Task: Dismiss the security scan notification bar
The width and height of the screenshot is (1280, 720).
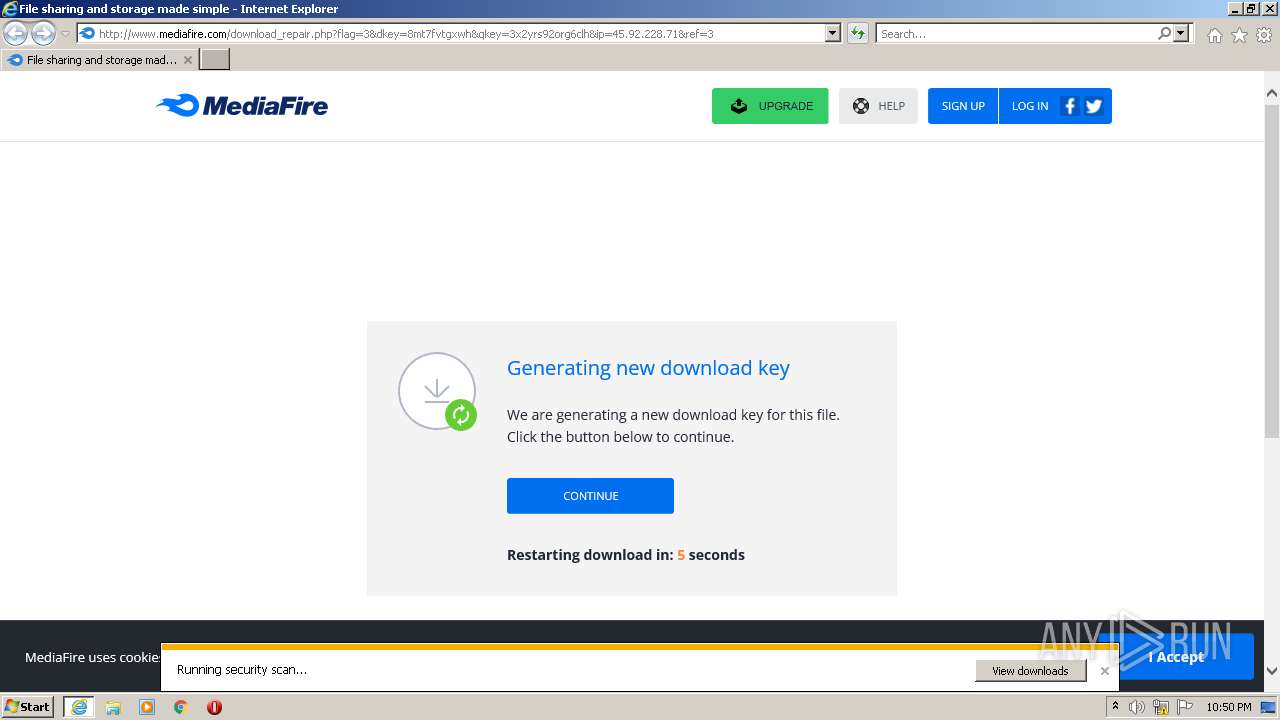Action: tap(1105, 671)
